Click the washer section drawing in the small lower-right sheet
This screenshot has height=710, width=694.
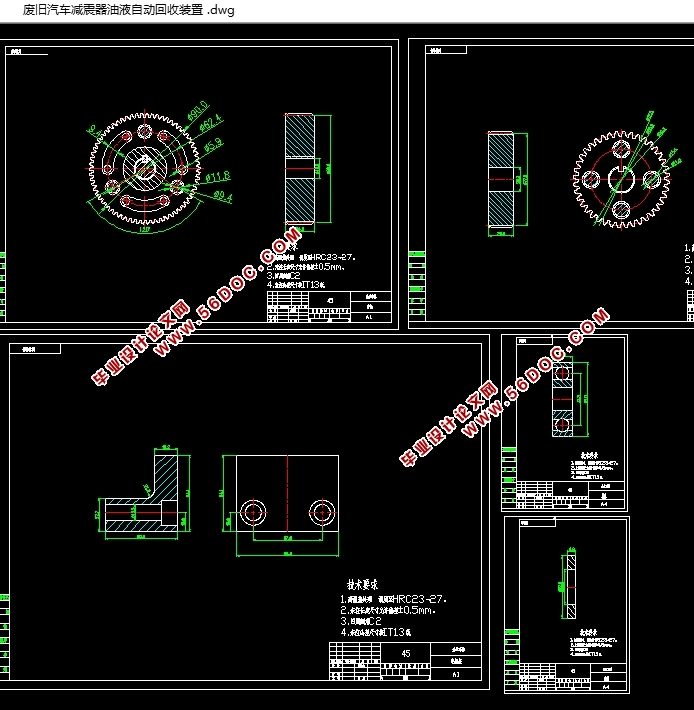coord(571,586)
